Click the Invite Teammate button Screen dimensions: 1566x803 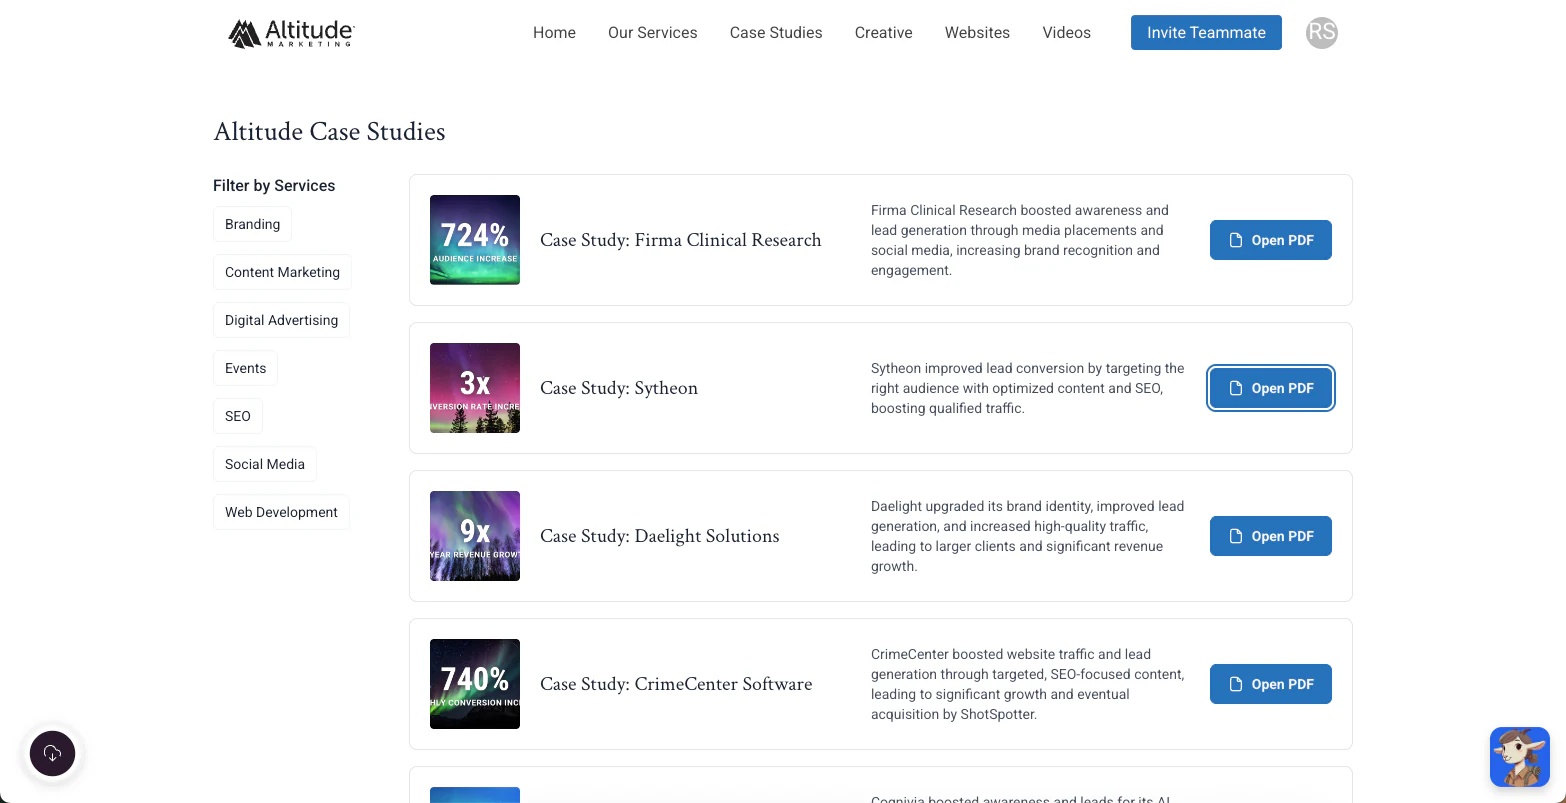pos(1206,33)
